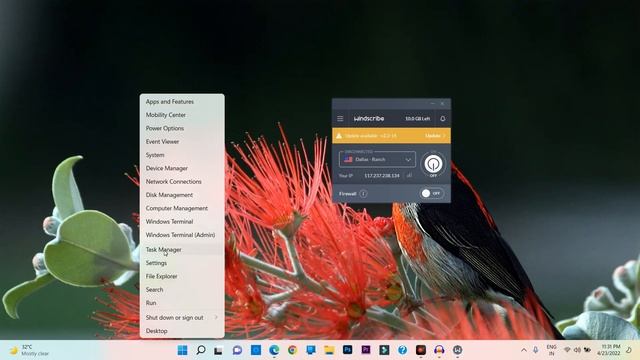Viewport: 640px width, 360px height.
Task: Turn on the Firewall switch
Action: coord(431,193)
